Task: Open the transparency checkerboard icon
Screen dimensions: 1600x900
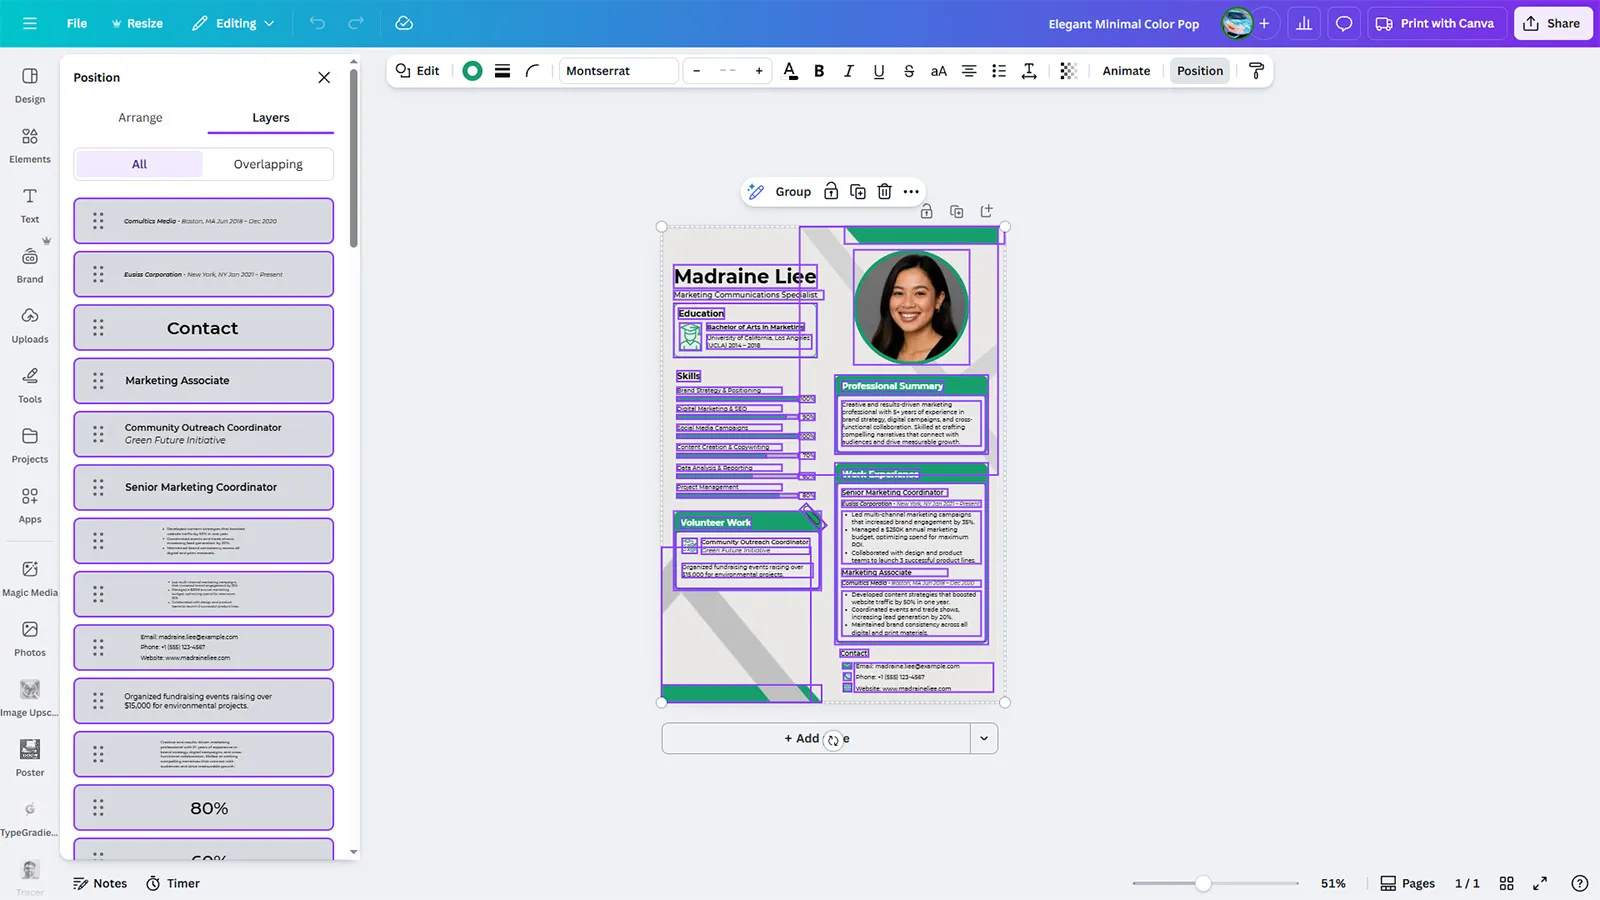Action: (x=1068, y=71)
